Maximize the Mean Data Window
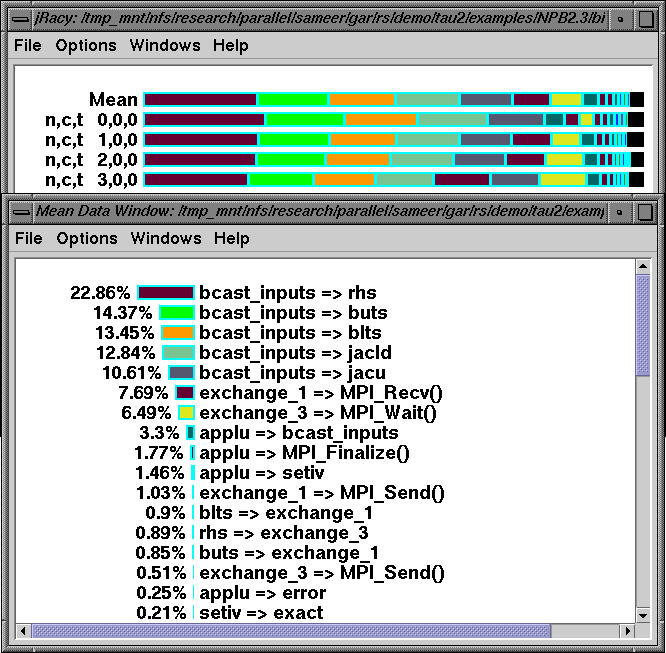666x653 pixels. pyautogui.click(x=645, y=212)
